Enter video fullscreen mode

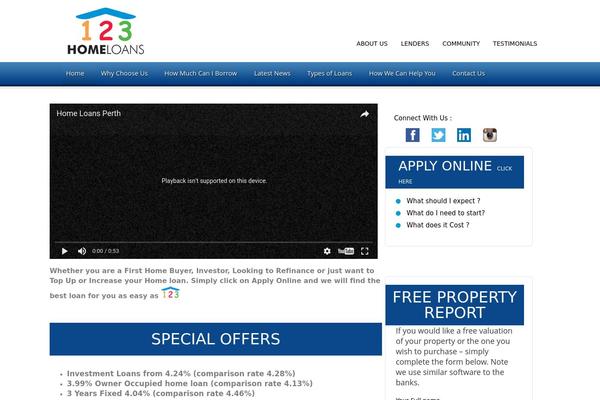pos(365,251)
